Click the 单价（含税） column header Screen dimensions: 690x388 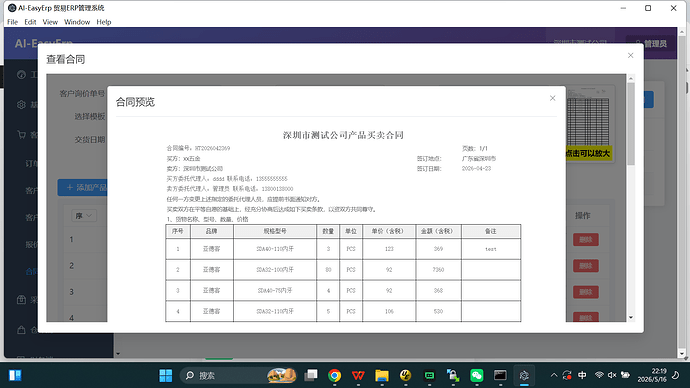(x=389, y=231)
